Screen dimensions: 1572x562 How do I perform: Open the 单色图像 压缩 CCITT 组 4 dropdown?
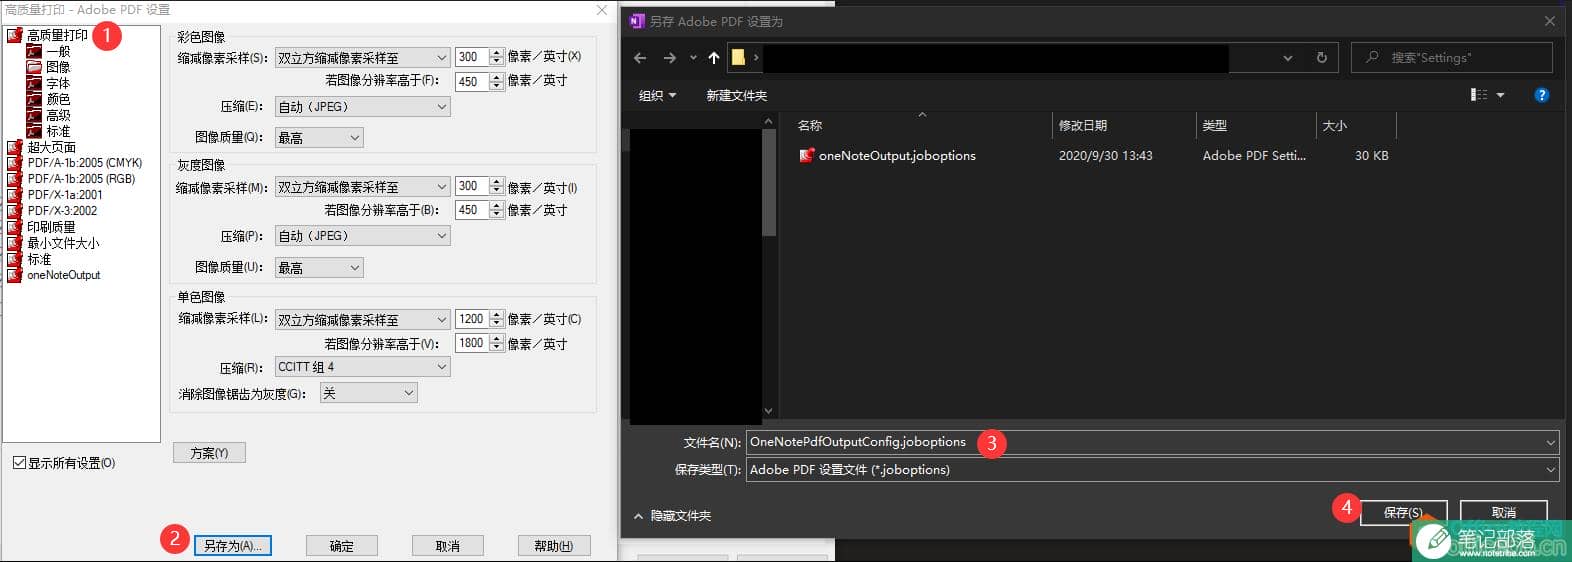point(362,367)
